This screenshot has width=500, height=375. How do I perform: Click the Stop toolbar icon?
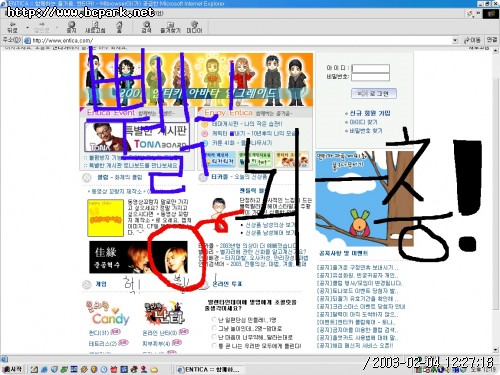click(x=71, y=27)
